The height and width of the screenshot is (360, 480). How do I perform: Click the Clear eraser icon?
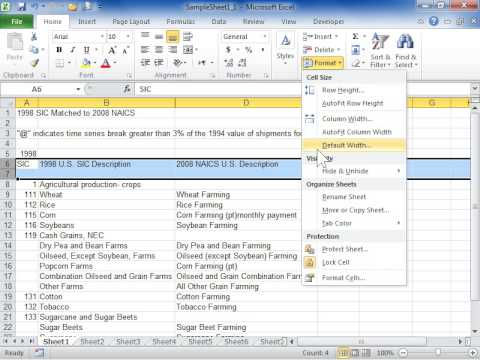coord(356,63)
